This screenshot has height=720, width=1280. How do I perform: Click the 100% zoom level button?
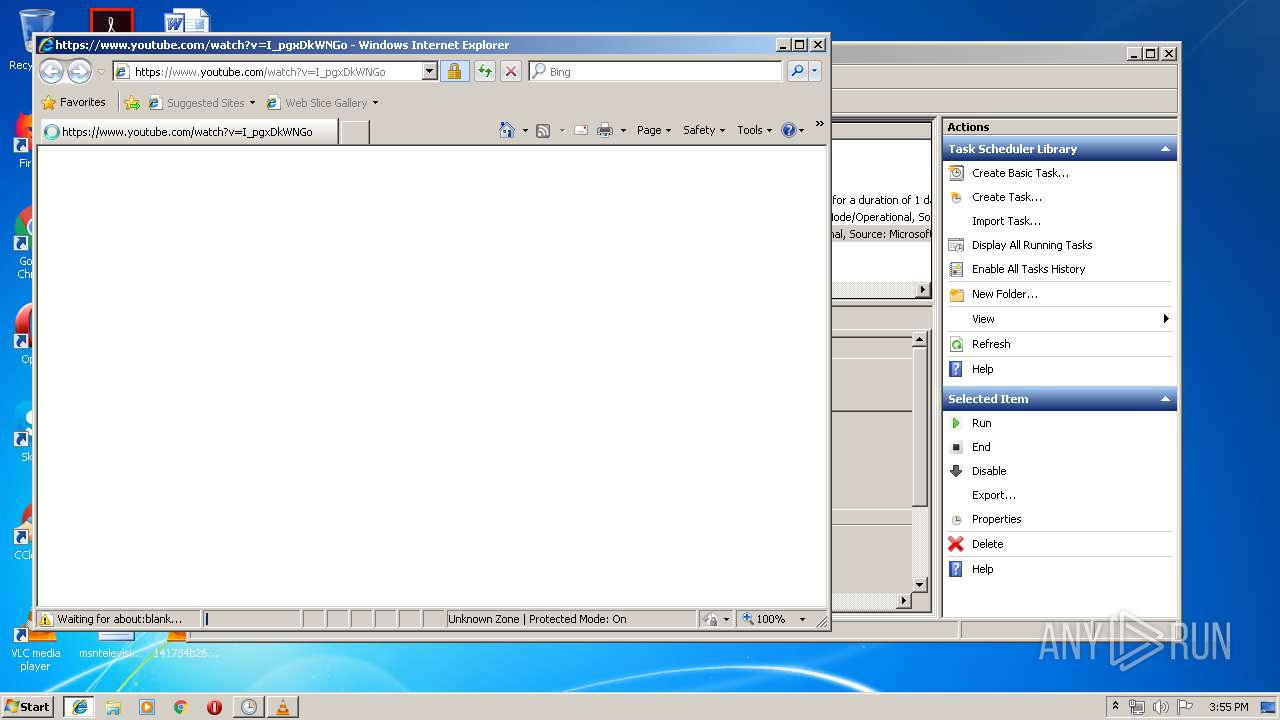coord(764,619)
